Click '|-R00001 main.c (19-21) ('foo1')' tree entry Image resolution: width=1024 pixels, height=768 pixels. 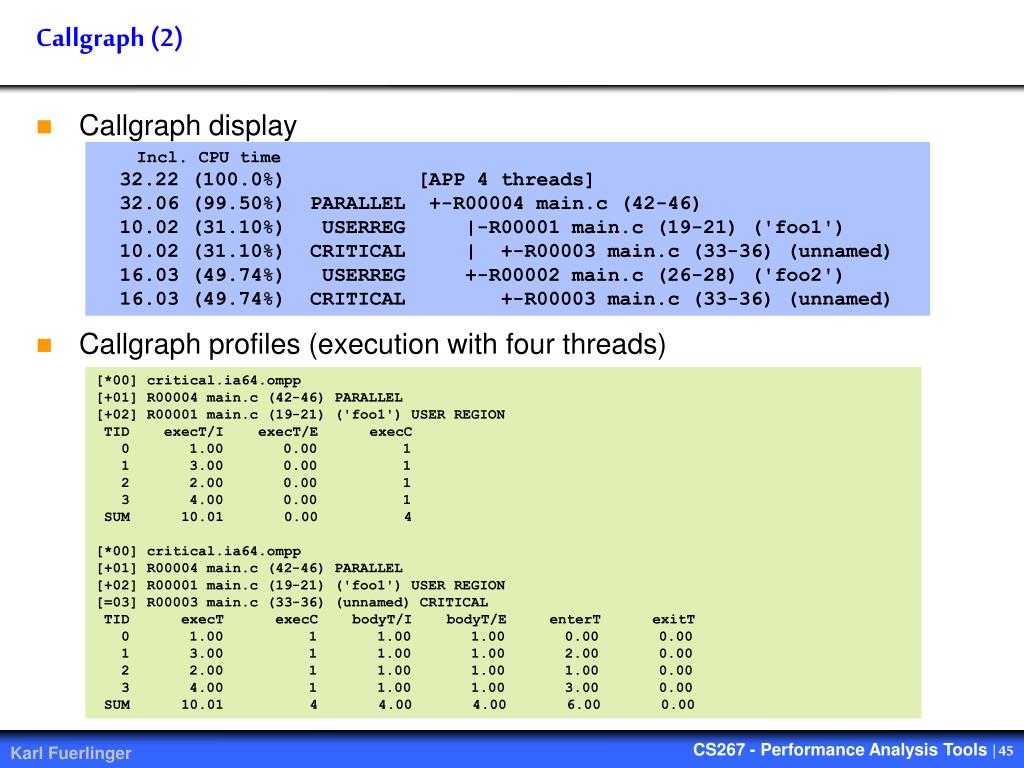click(655, 227)
